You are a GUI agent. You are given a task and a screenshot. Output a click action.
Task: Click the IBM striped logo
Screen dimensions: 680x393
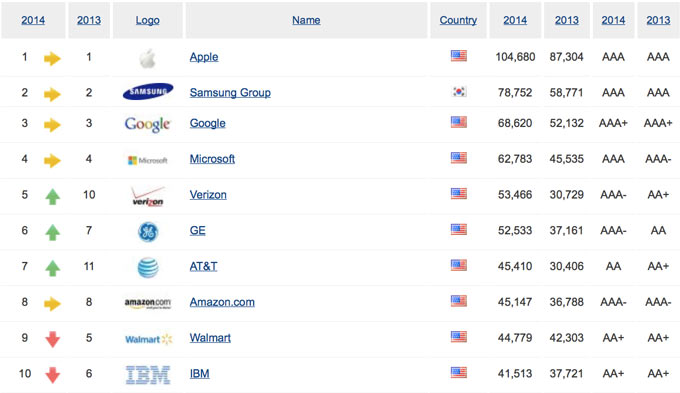pyautogui.click(x=148, y=375)
